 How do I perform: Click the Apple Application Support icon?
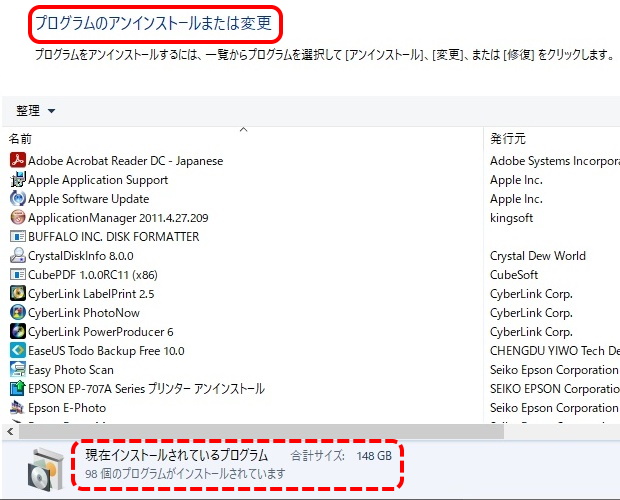coord(17,179)
